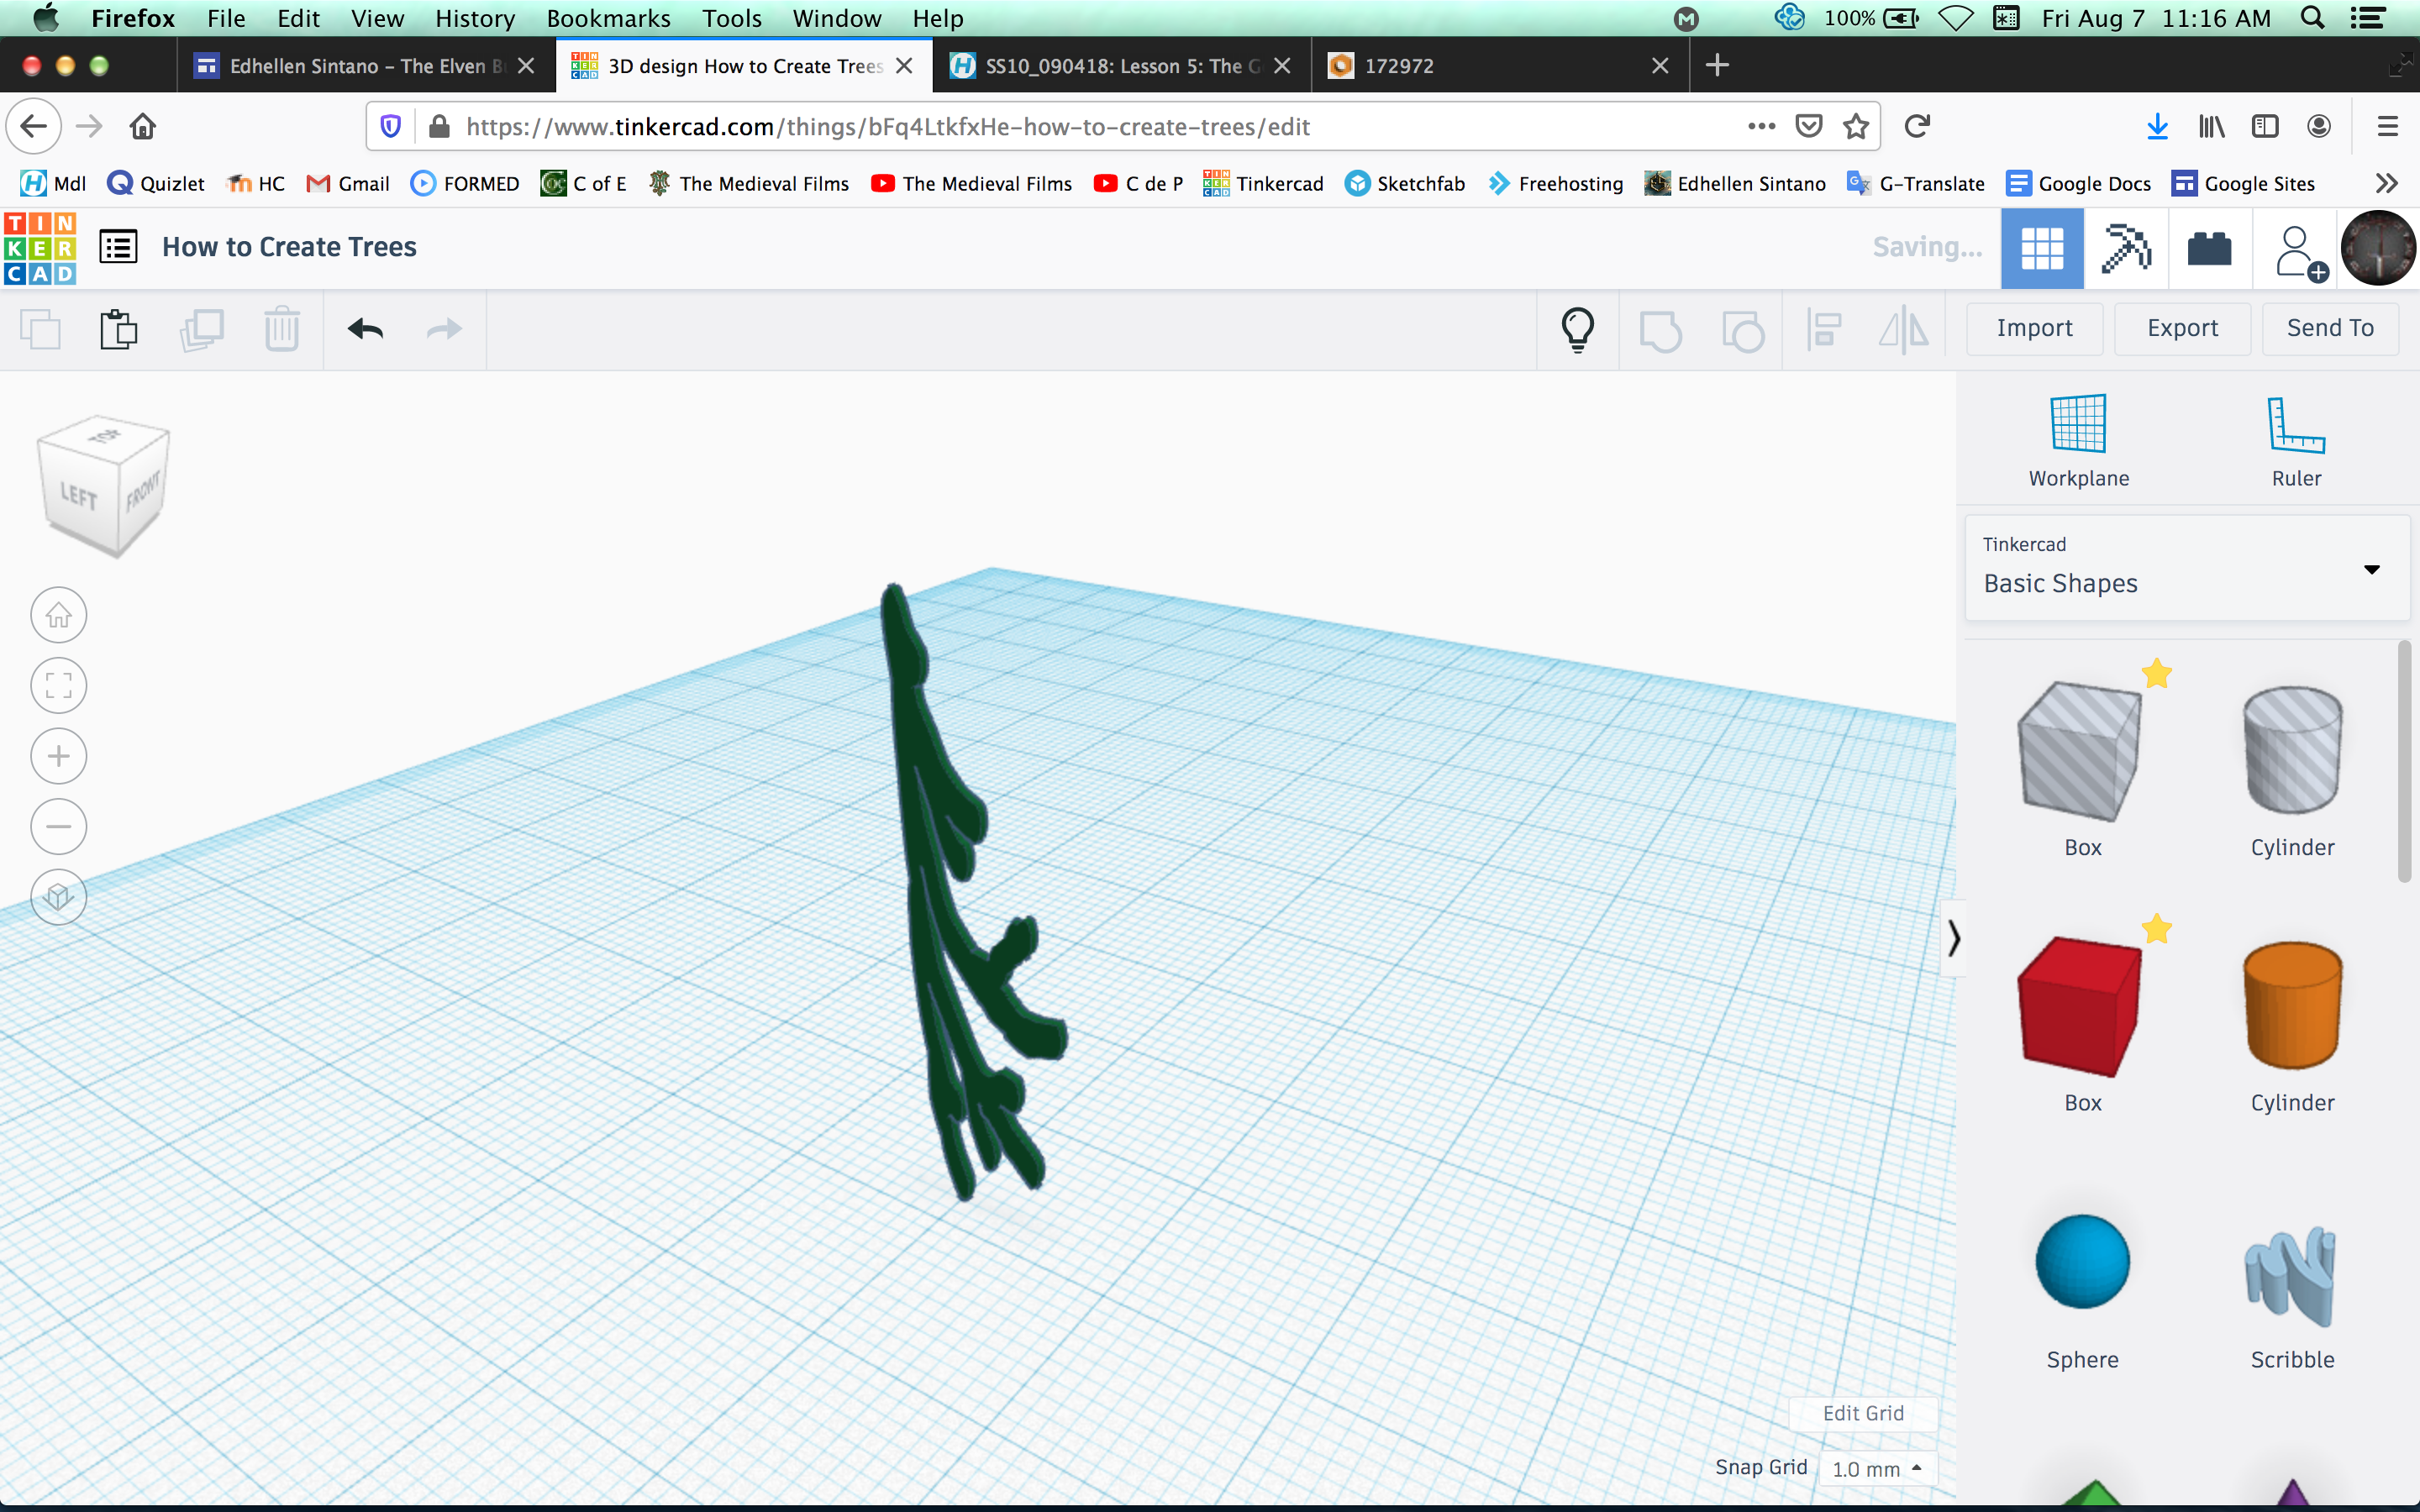Image resolution: width=2420 pixels, height=1512 pixels.
Task: Select the 3D design grid view
Action: [x=2042, y=248]
